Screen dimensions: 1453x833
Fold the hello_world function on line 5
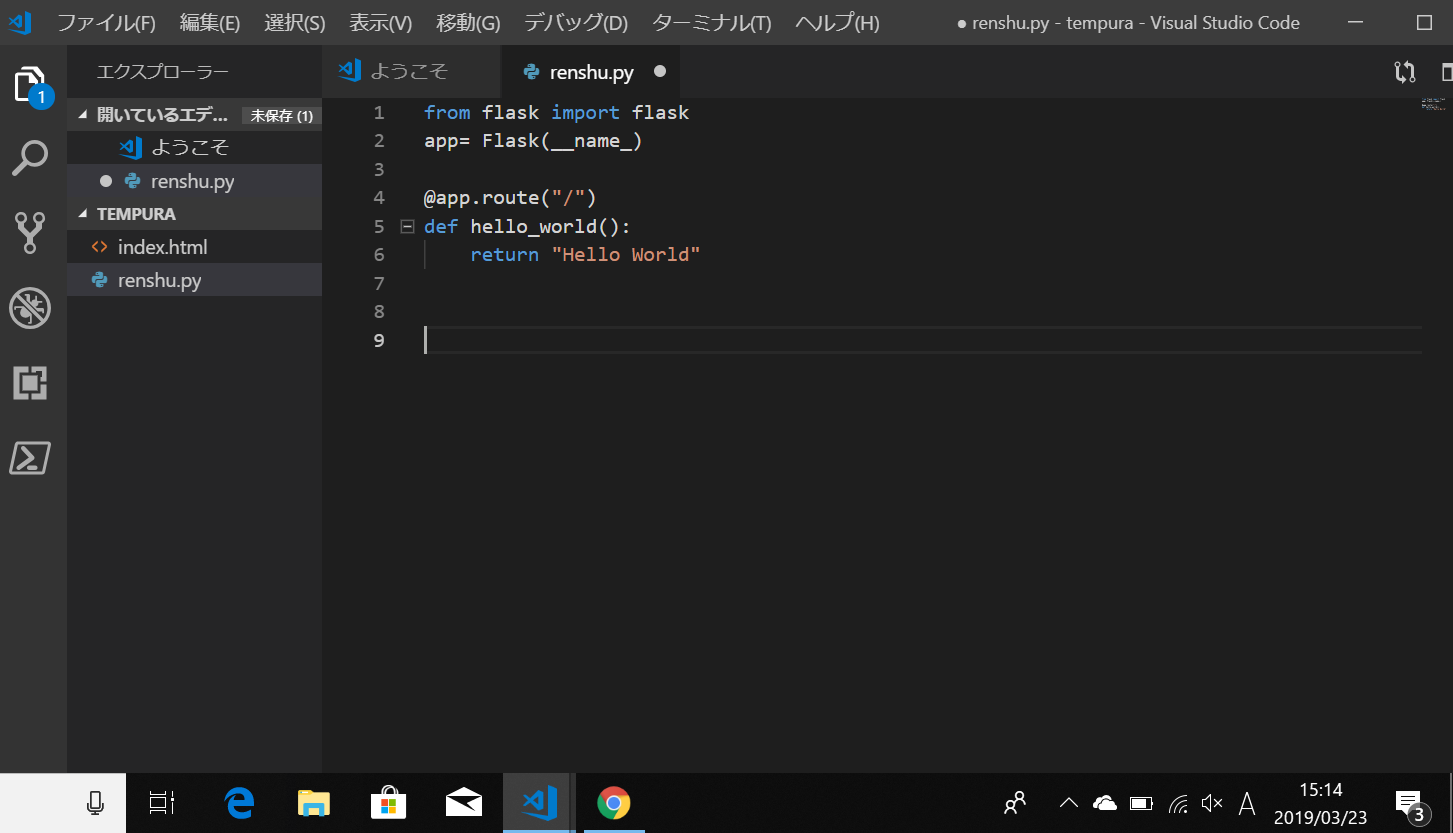tap(407, 226)
